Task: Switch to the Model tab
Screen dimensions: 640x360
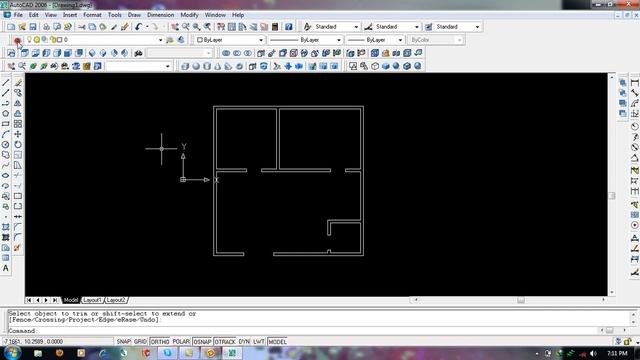Action: click(71, 300)
